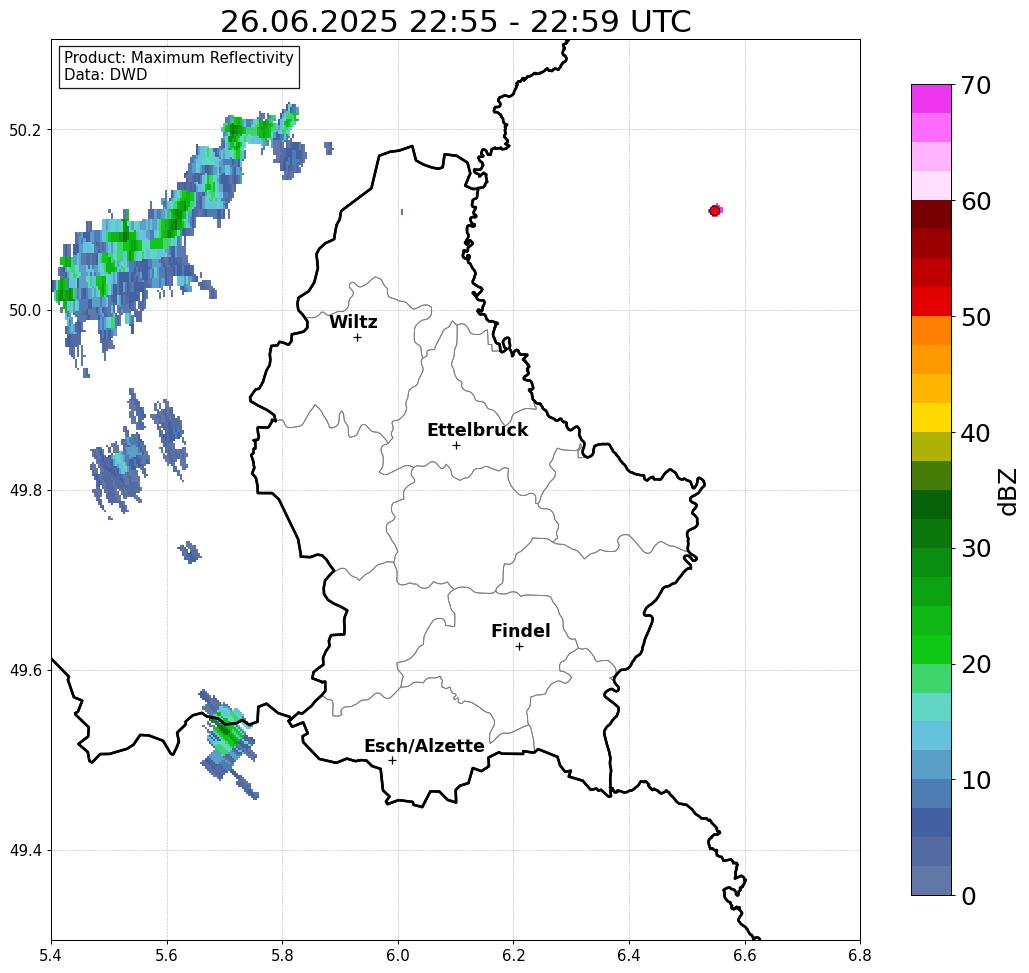
Task: Click the 40 tick label on colorbar
Action: [x=976, y=433]
